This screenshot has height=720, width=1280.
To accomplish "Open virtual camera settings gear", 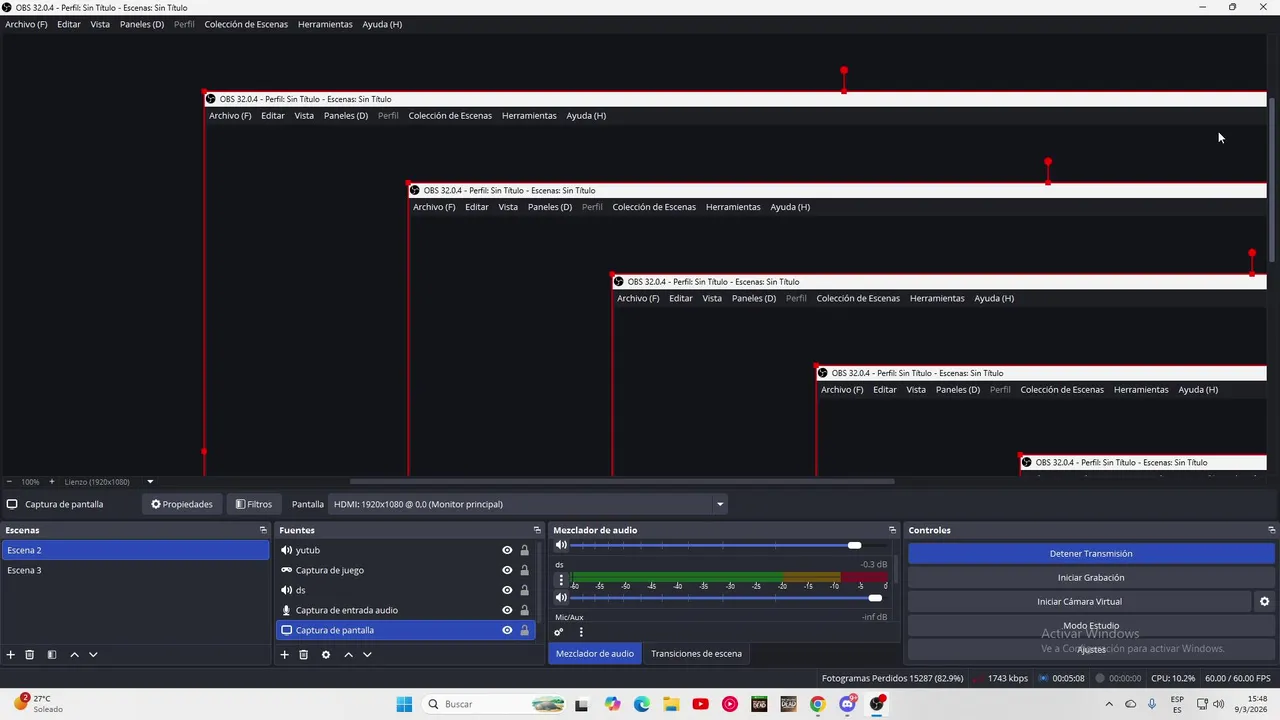I will click(x=1264, y=601).
